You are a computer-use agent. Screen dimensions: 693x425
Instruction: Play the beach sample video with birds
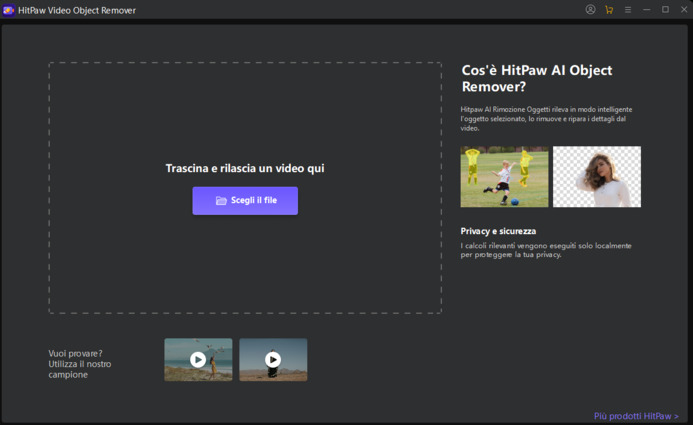[198, 360]
